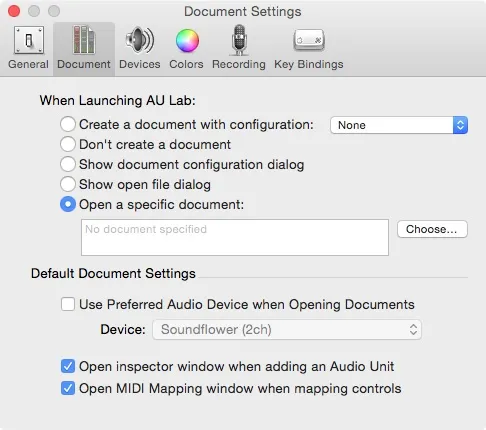Select the Document bookshelf icon
The image size is (486, 430).
click(84, 40)
